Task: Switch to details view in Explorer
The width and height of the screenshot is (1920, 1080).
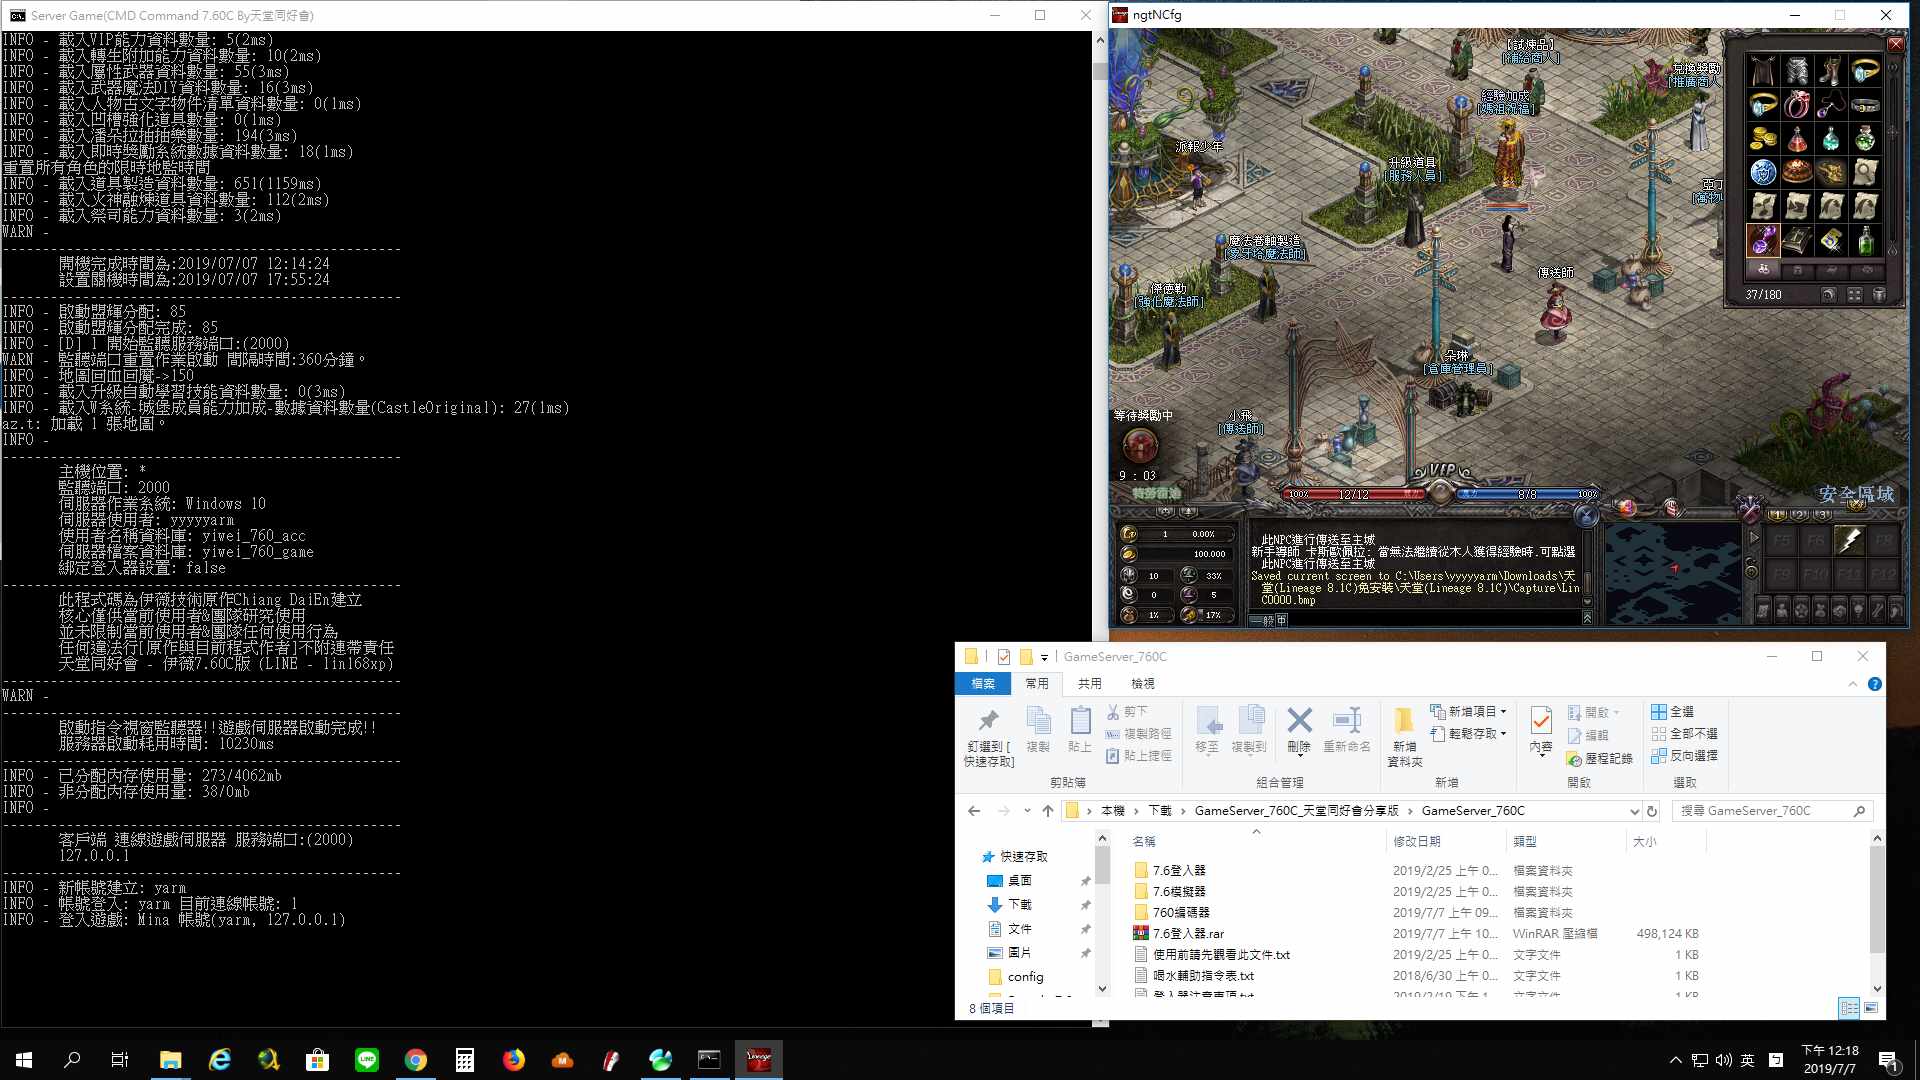Action: [x=1850, y=1008]
